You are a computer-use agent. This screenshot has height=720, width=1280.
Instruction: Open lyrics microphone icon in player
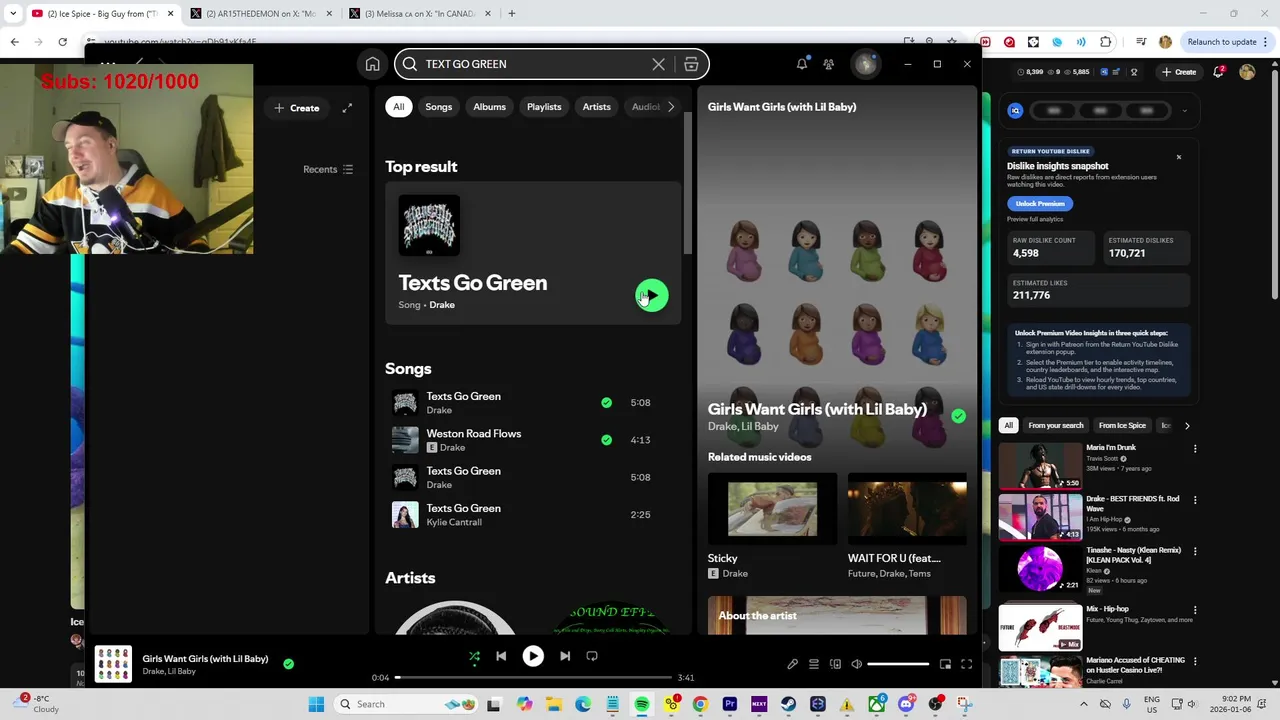point(792,664)
